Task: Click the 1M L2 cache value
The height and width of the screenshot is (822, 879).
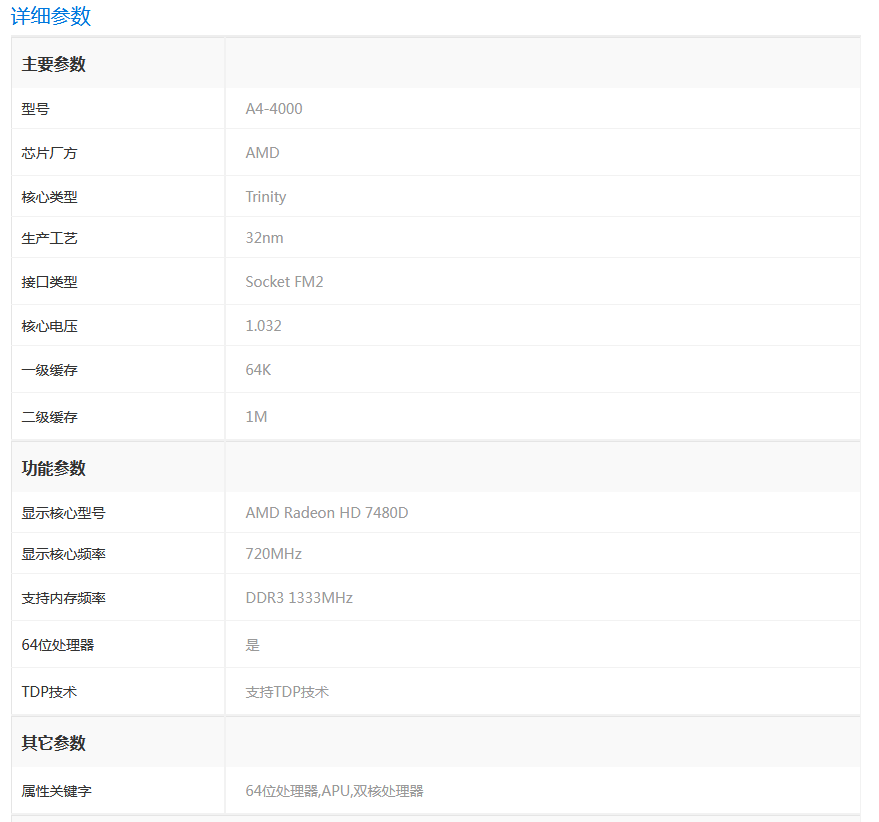Action: 255,416
